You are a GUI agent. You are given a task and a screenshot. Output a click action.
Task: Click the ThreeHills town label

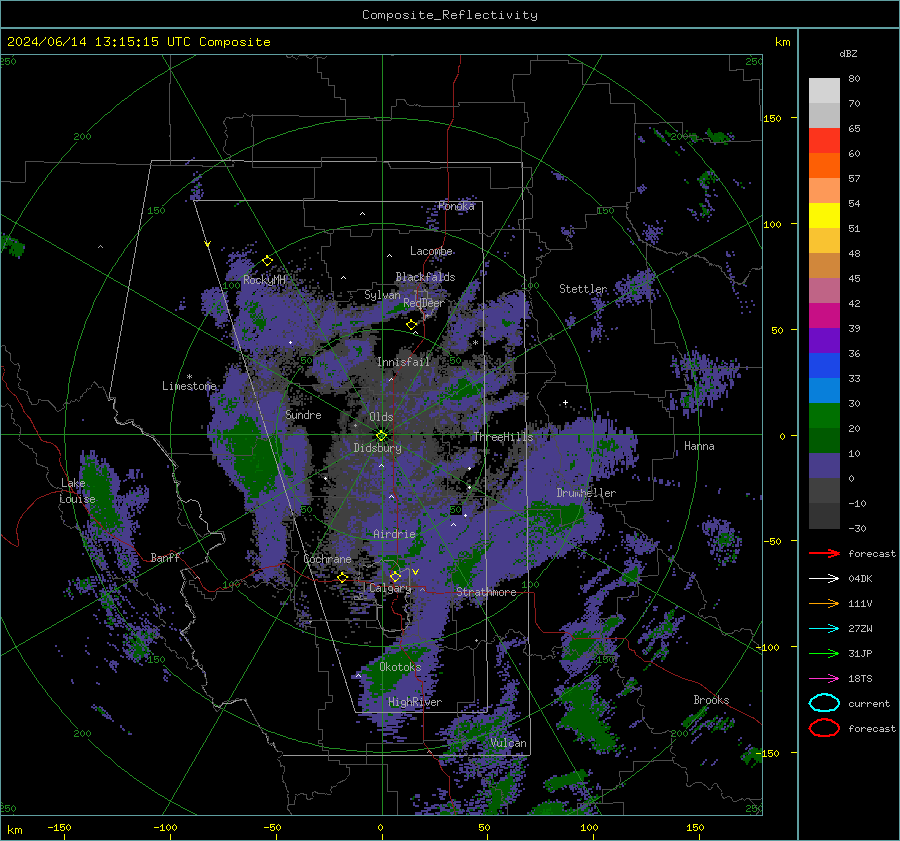tap(503, 437)
